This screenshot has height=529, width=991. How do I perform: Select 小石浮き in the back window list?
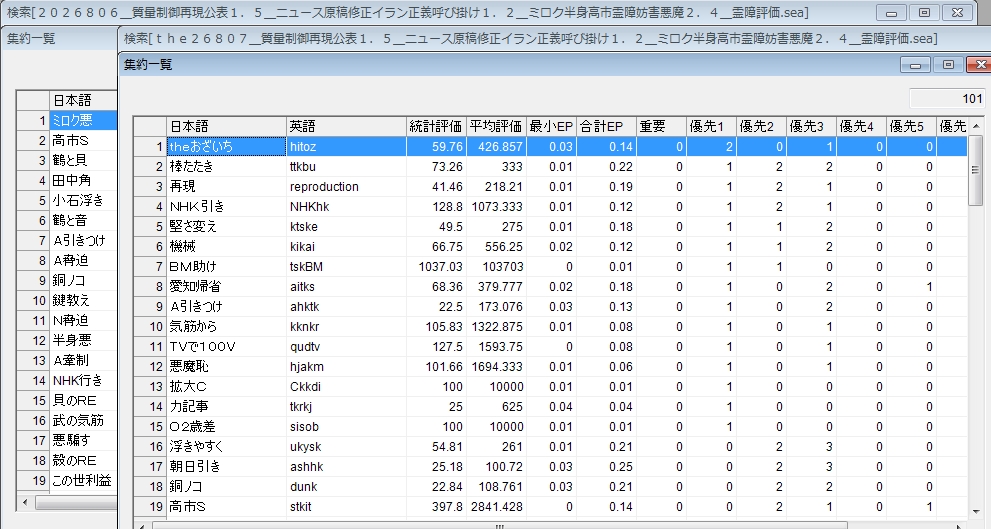click(83, 200)
